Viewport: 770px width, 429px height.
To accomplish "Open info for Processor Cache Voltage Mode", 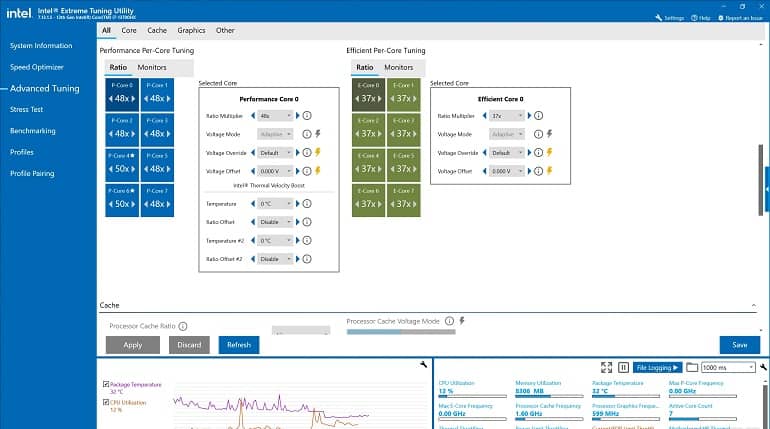I will coord(449,321).
